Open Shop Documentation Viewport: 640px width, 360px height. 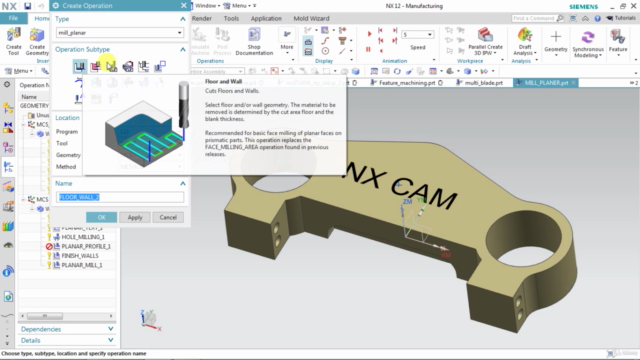coord(254,41)
